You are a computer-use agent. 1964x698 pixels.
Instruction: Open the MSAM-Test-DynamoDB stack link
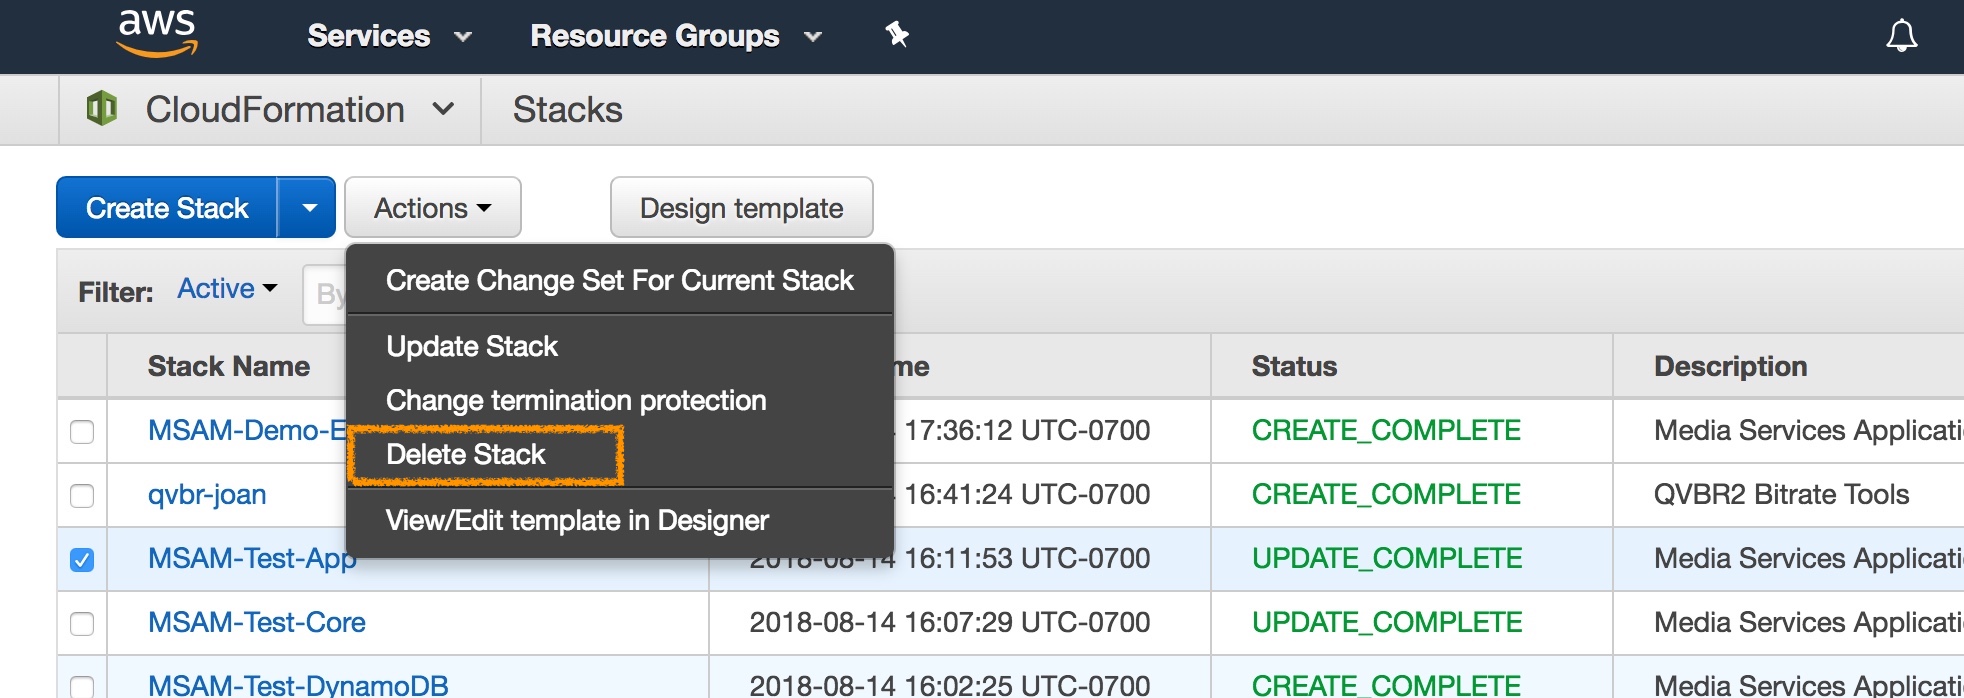[x=298, y=685]
